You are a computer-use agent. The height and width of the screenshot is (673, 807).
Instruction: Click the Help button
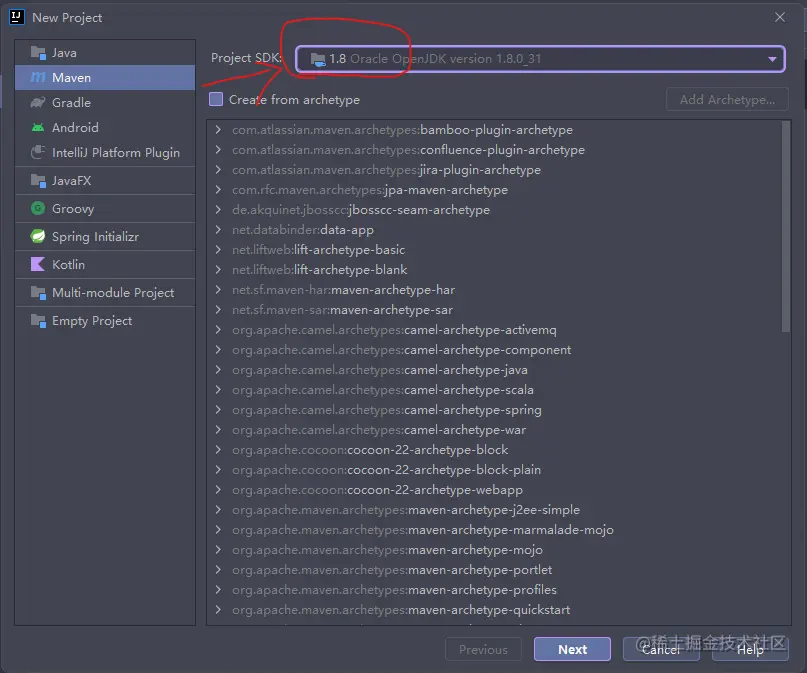tap(750, 649)
